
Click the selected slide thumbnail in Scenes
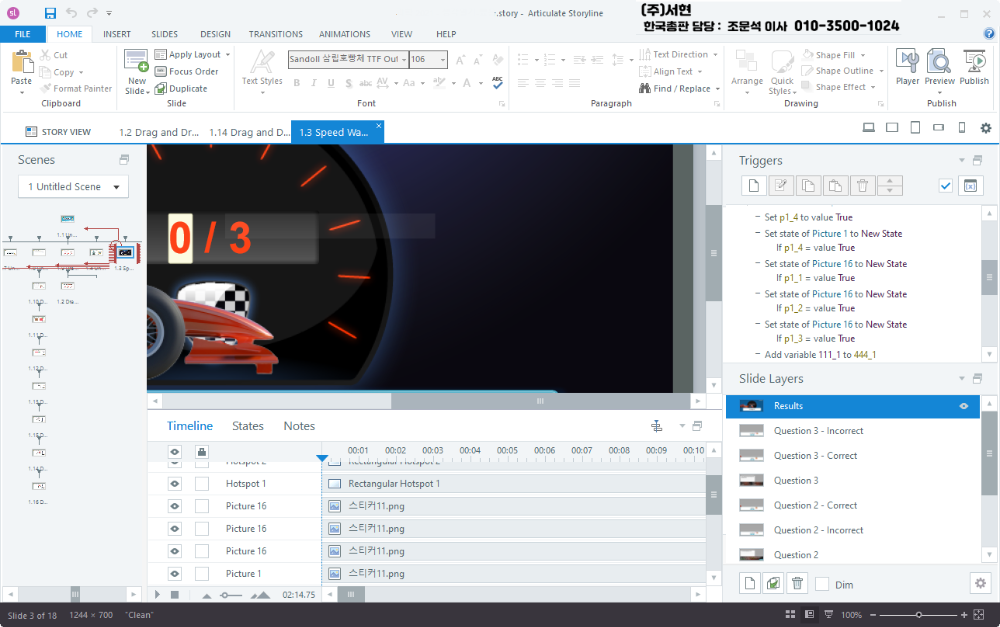(x=125, y=253)
